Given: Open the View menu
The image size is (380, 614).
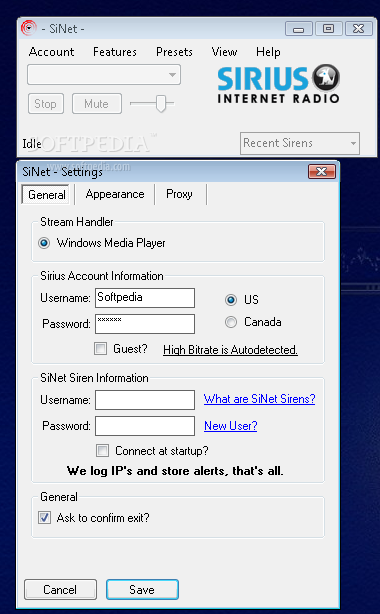Looking at the screenshot, I should [x=224, y=52].
